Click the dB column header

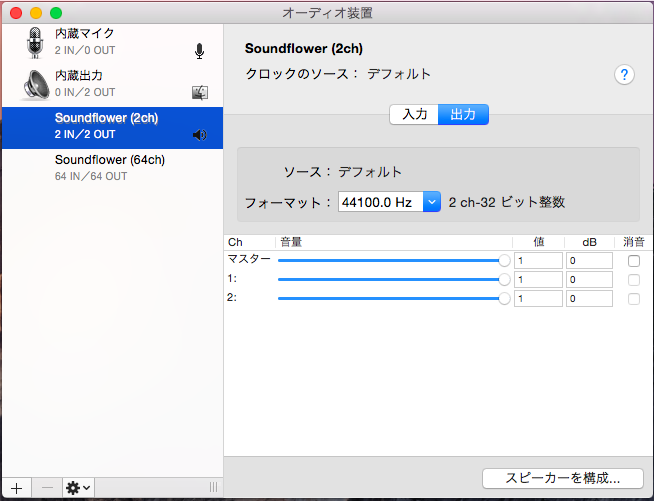pos(589,242)
